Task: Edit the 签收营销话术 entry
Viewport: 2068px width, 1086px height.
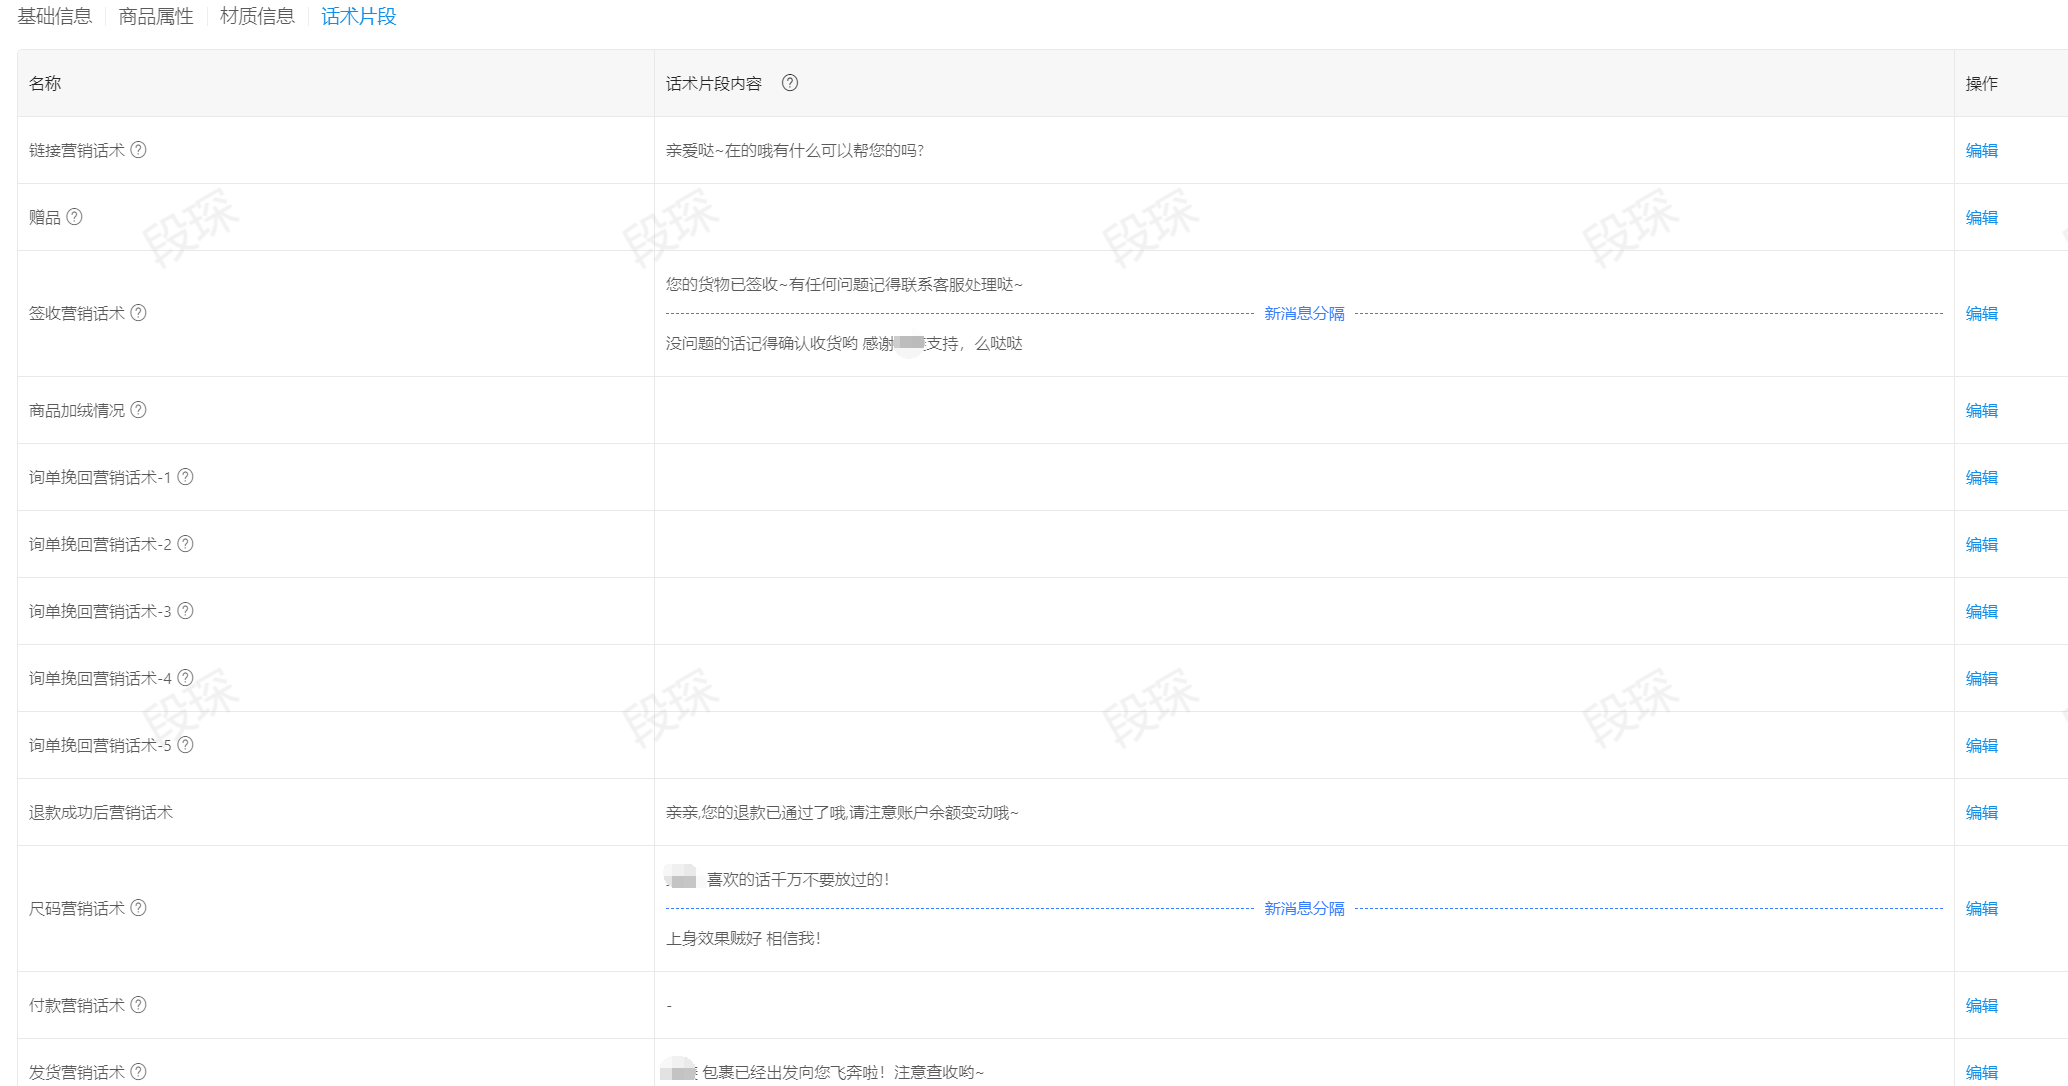Action: (1981, 313)
